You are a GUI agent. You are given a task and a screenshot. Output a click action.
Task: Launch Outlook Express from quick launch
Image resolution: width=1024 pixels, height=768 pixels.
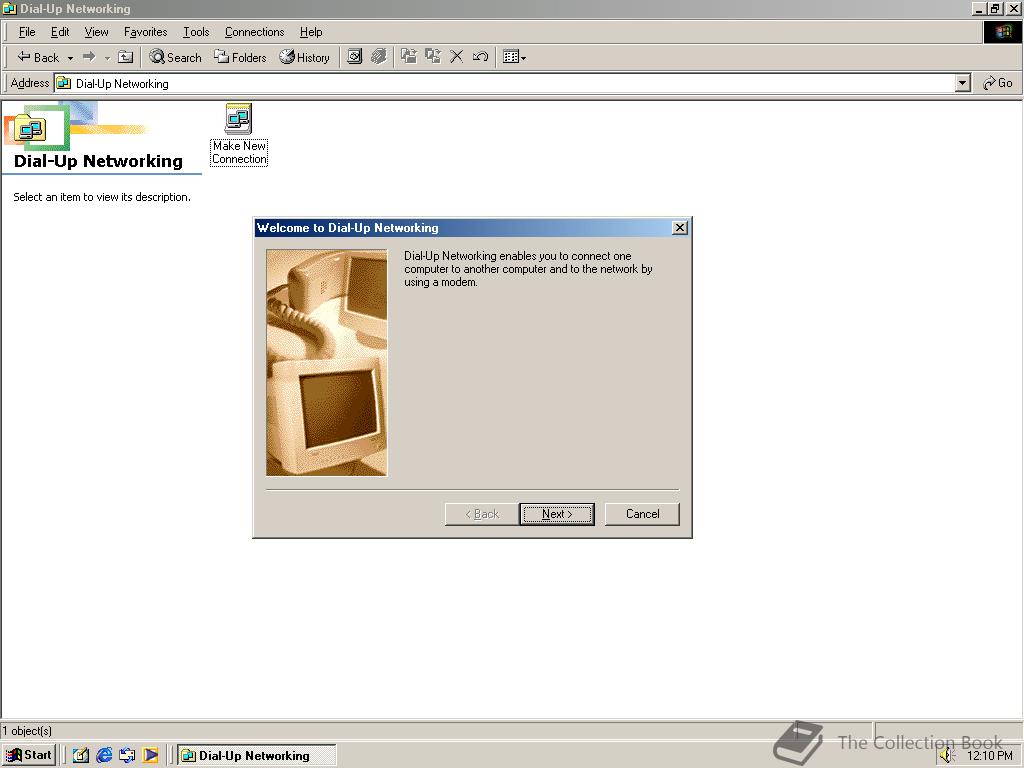tap(127, 755)
